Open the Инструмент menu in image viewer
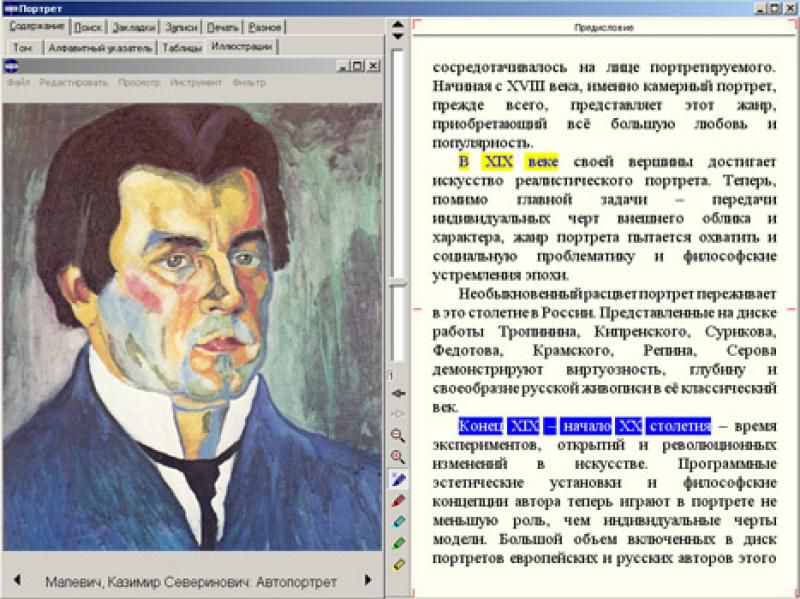 pyautogui.click(x=195, y=83)
